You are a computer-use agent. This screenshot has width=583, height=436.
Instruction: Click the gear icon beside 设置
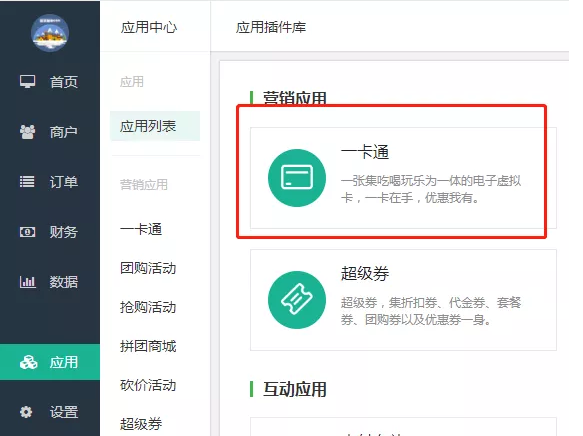[x=26, y=412]
